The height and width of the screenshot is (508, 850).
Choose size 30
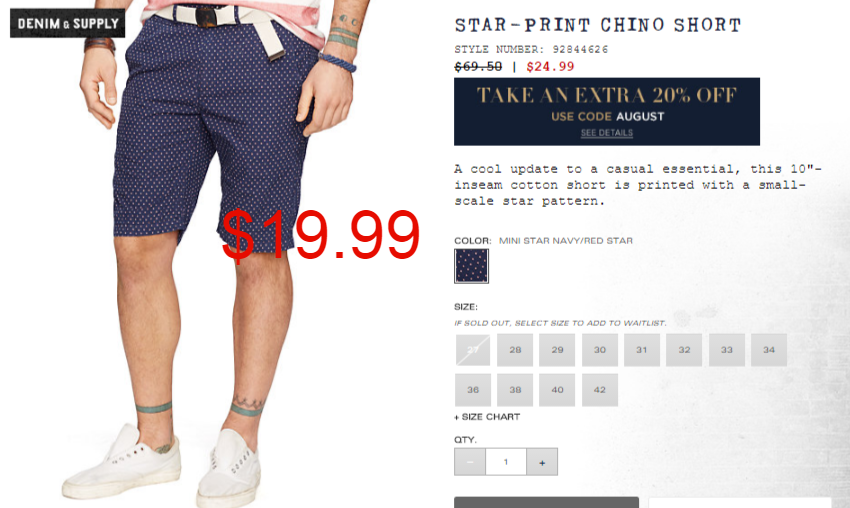[600, 350]
